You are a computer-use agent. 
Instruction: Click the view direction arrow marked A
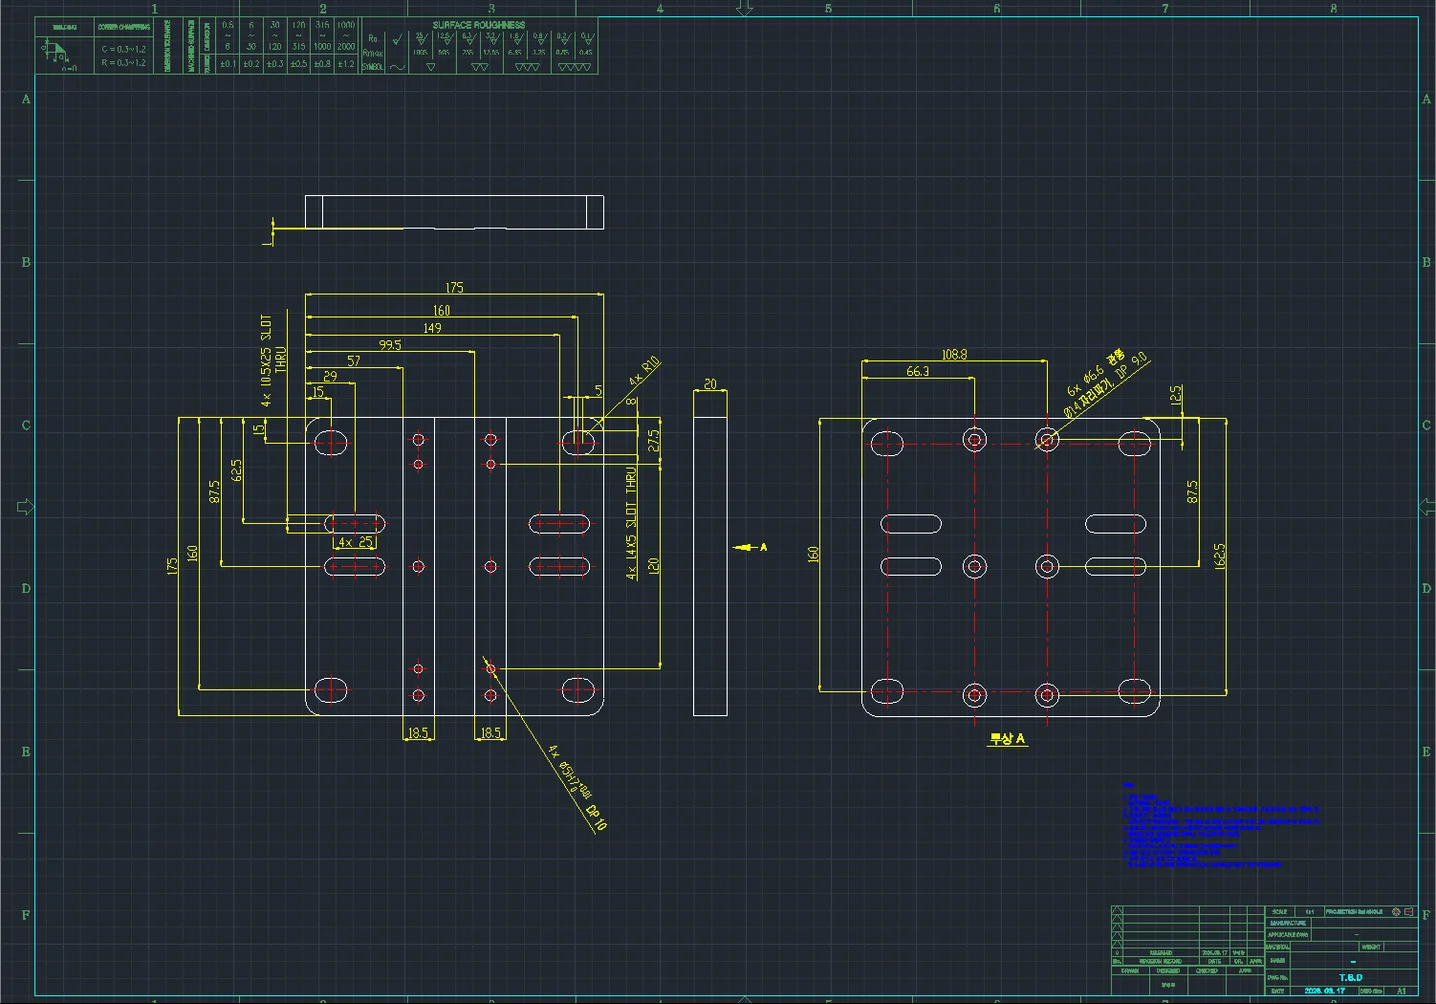pos(749,547)
